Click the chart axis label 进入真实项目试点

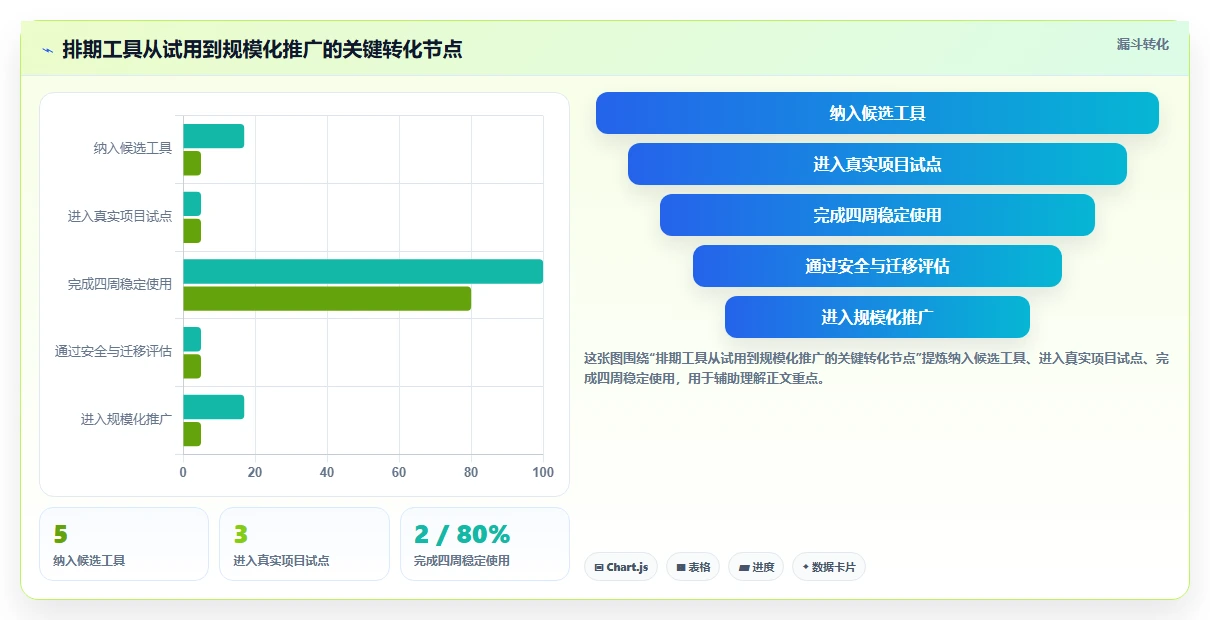click(120, 216)
